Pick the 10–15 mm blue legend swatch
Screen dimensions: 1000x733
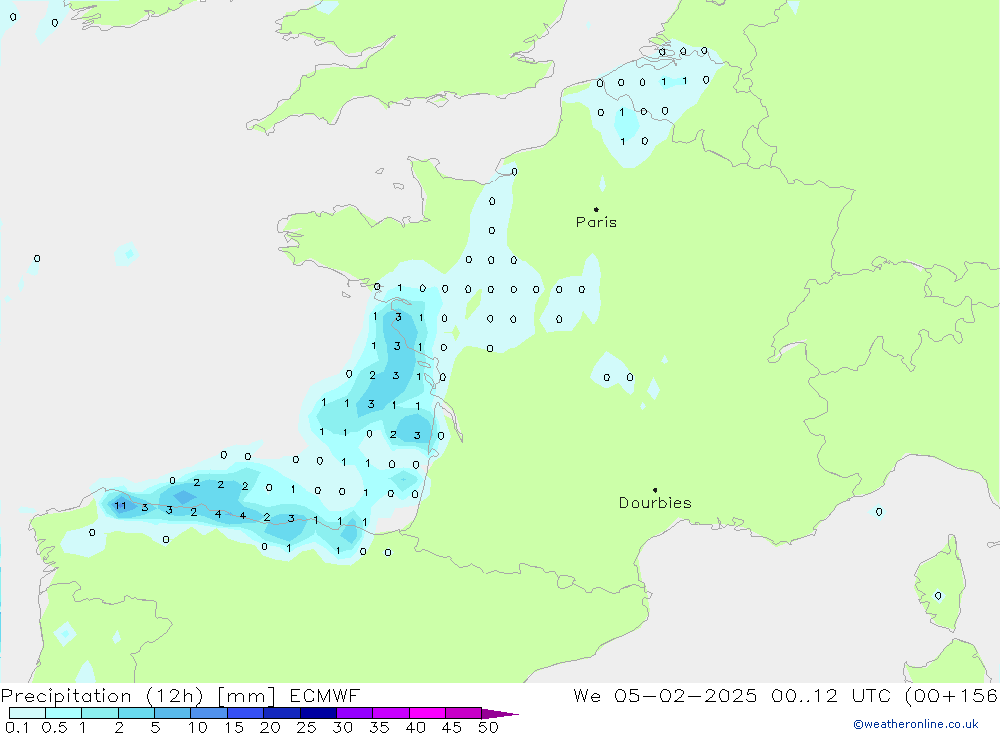(x=209, y=713)
